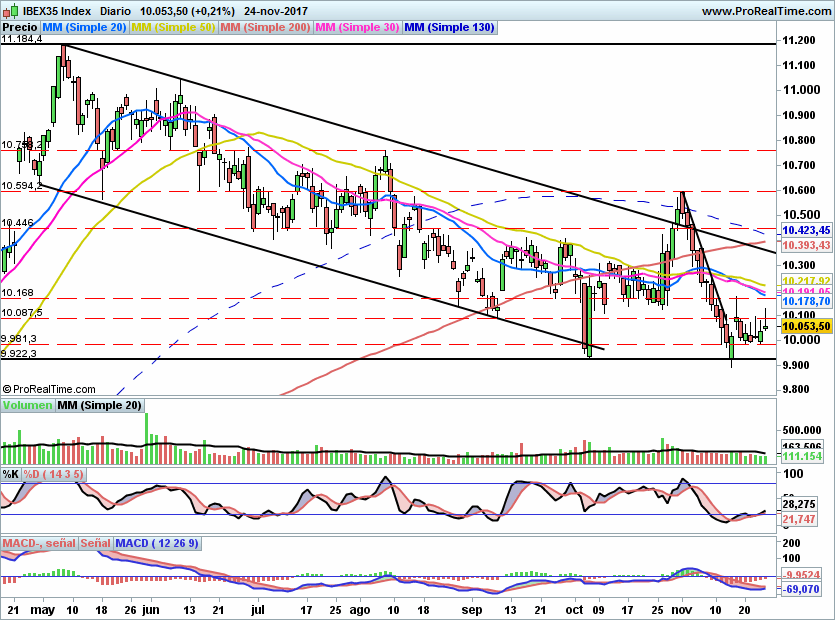Click the nov label on date axis
Screen dimensions: 835x620
pos(682,610)
